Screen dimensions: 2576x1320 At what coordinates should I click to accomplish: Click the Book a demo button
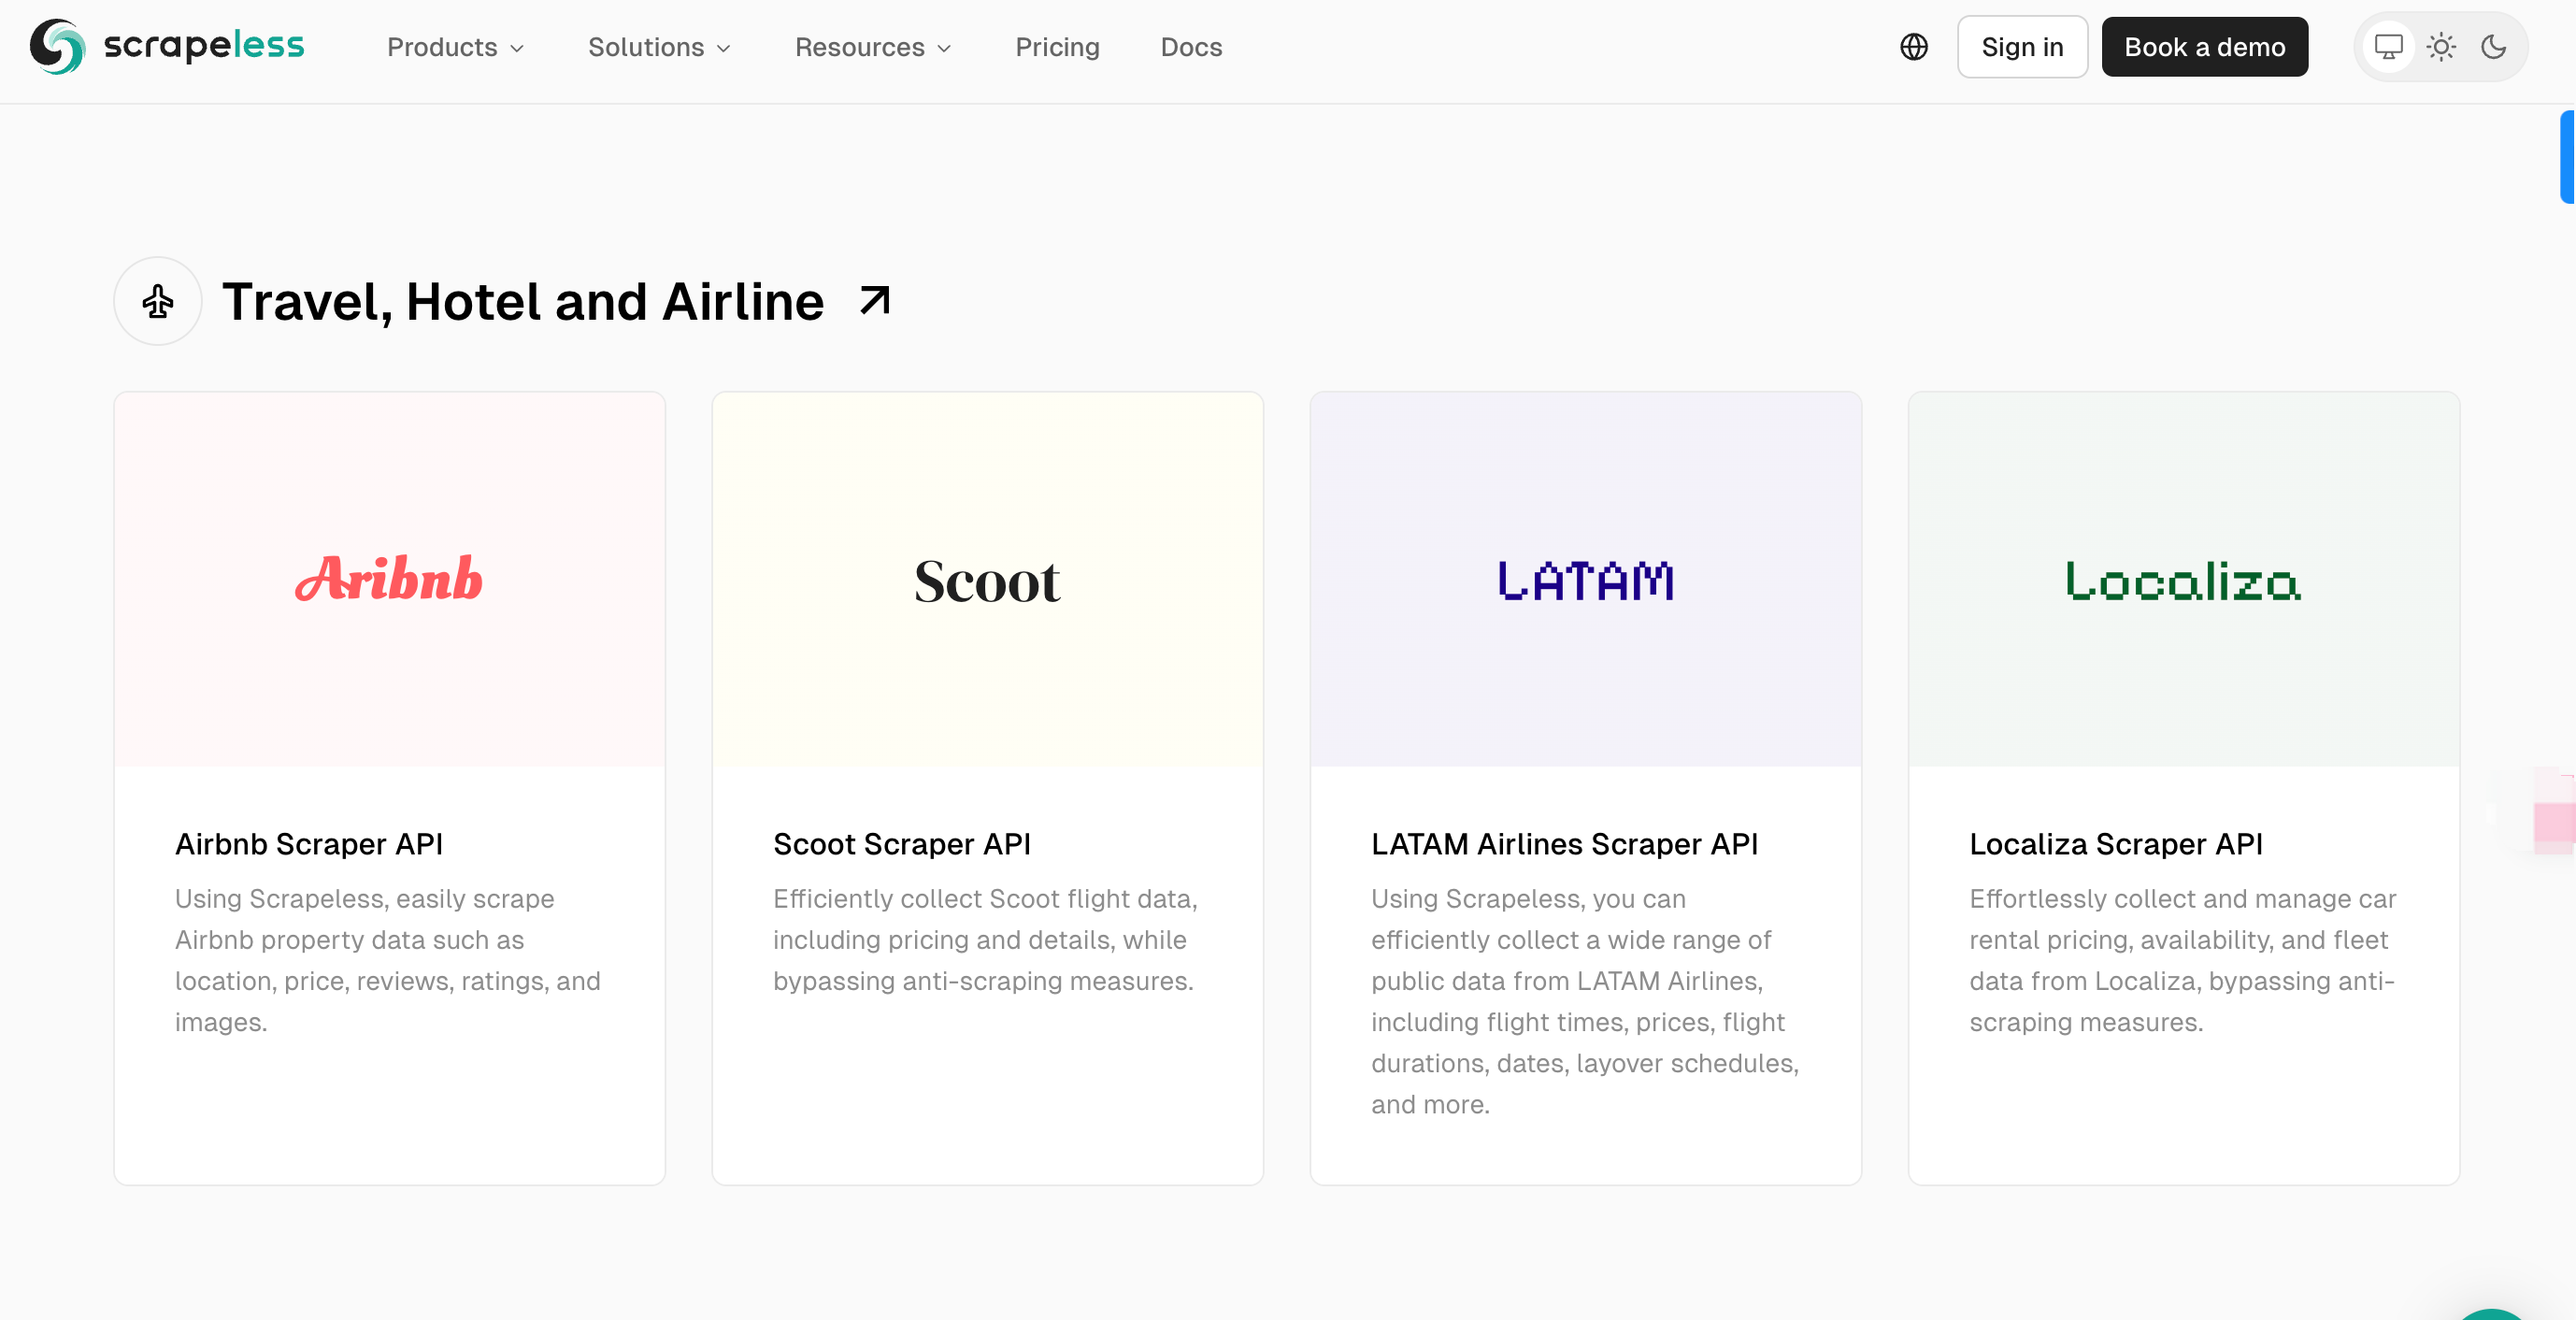tap(2204, 46)
